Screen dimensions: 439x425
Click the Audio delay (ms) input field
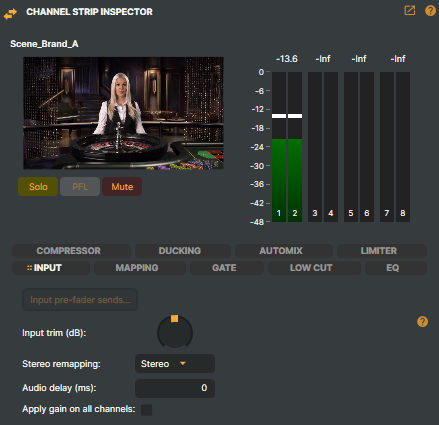point(175,388)
